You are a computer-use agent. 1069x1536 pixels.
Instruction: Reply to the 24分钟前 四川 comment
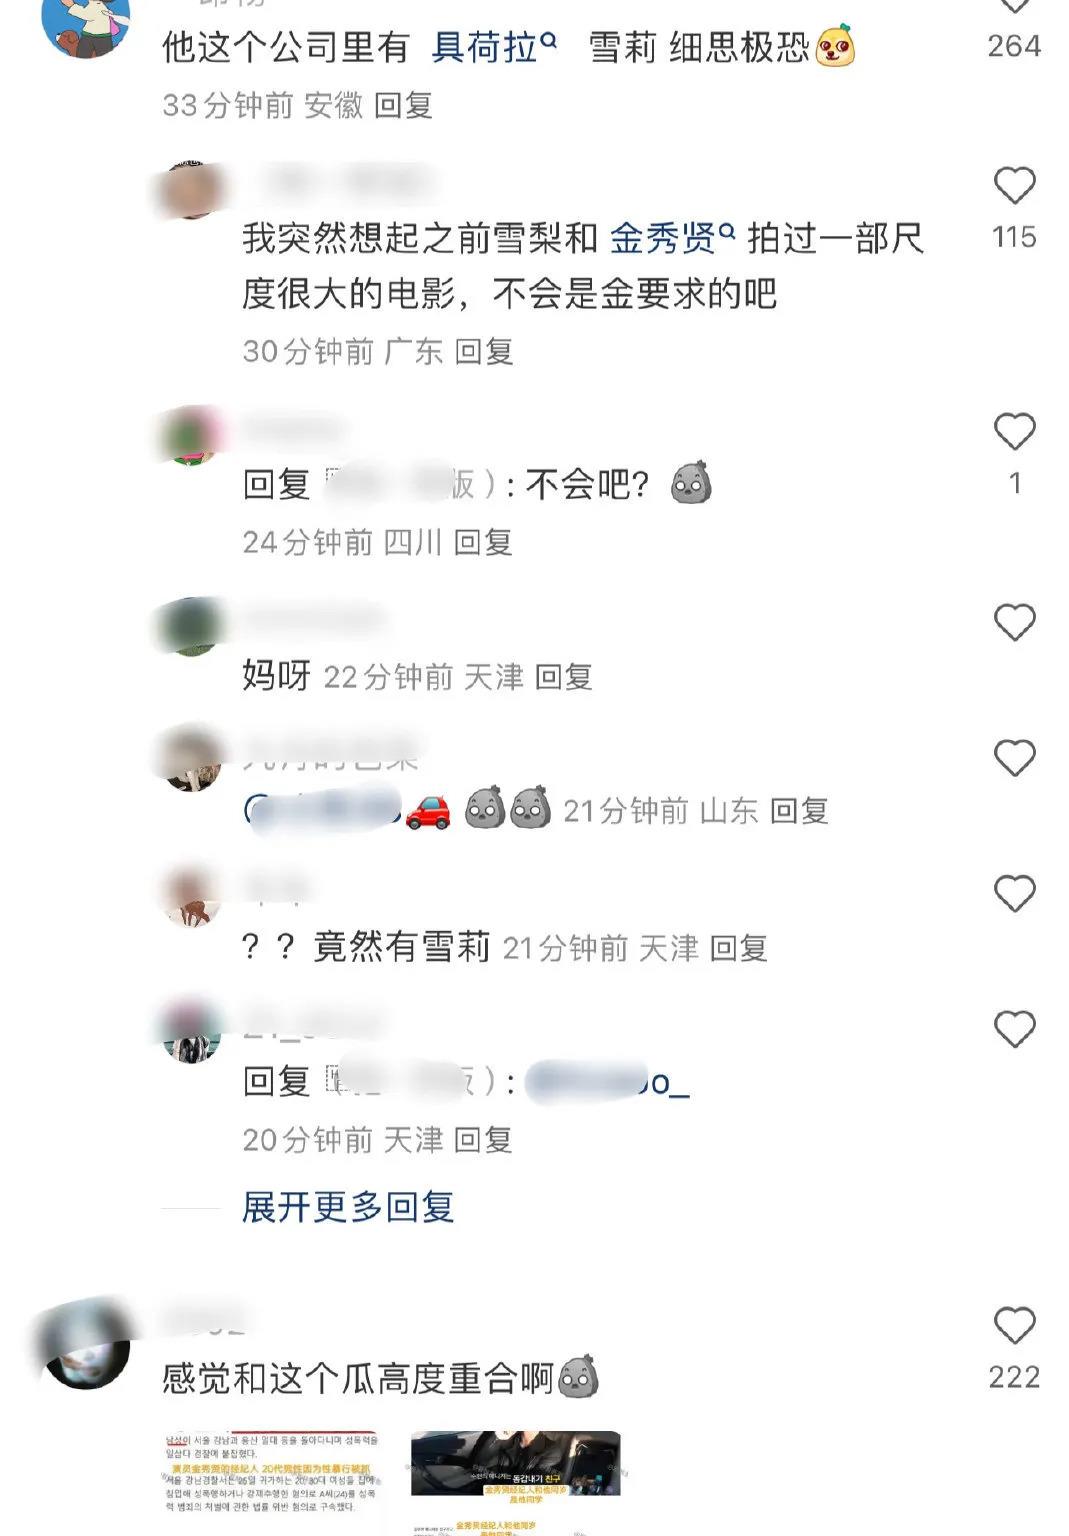click(483, 542)
